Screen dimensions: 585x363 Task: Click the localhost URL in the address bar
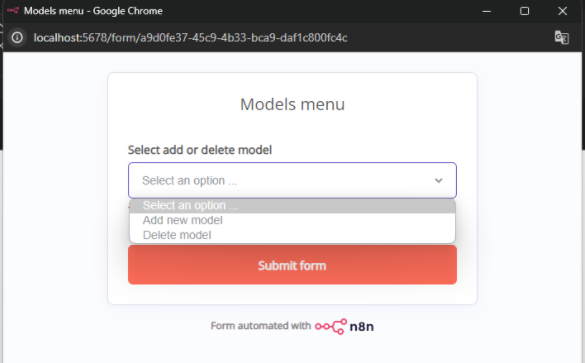coord(190,38)
